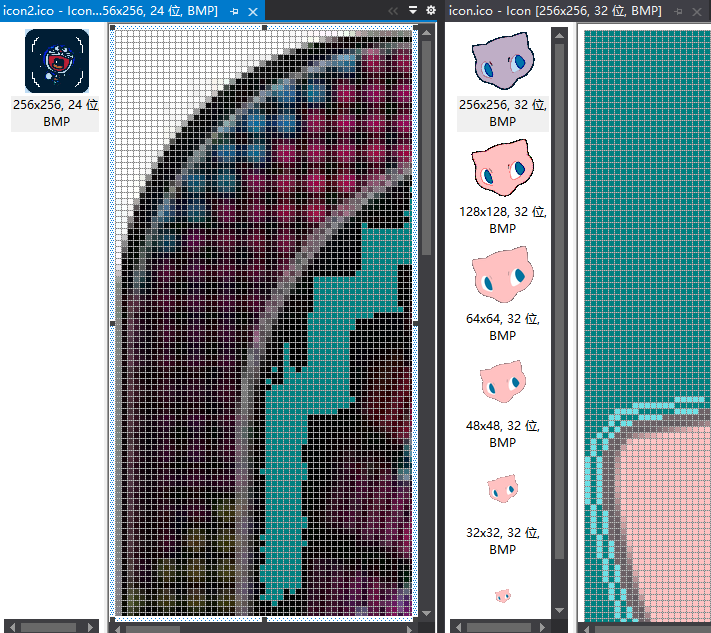Screen dimensions: 711x633
Task: Click the double-chevron tab scroll icon
Action: tap(393, 10)
